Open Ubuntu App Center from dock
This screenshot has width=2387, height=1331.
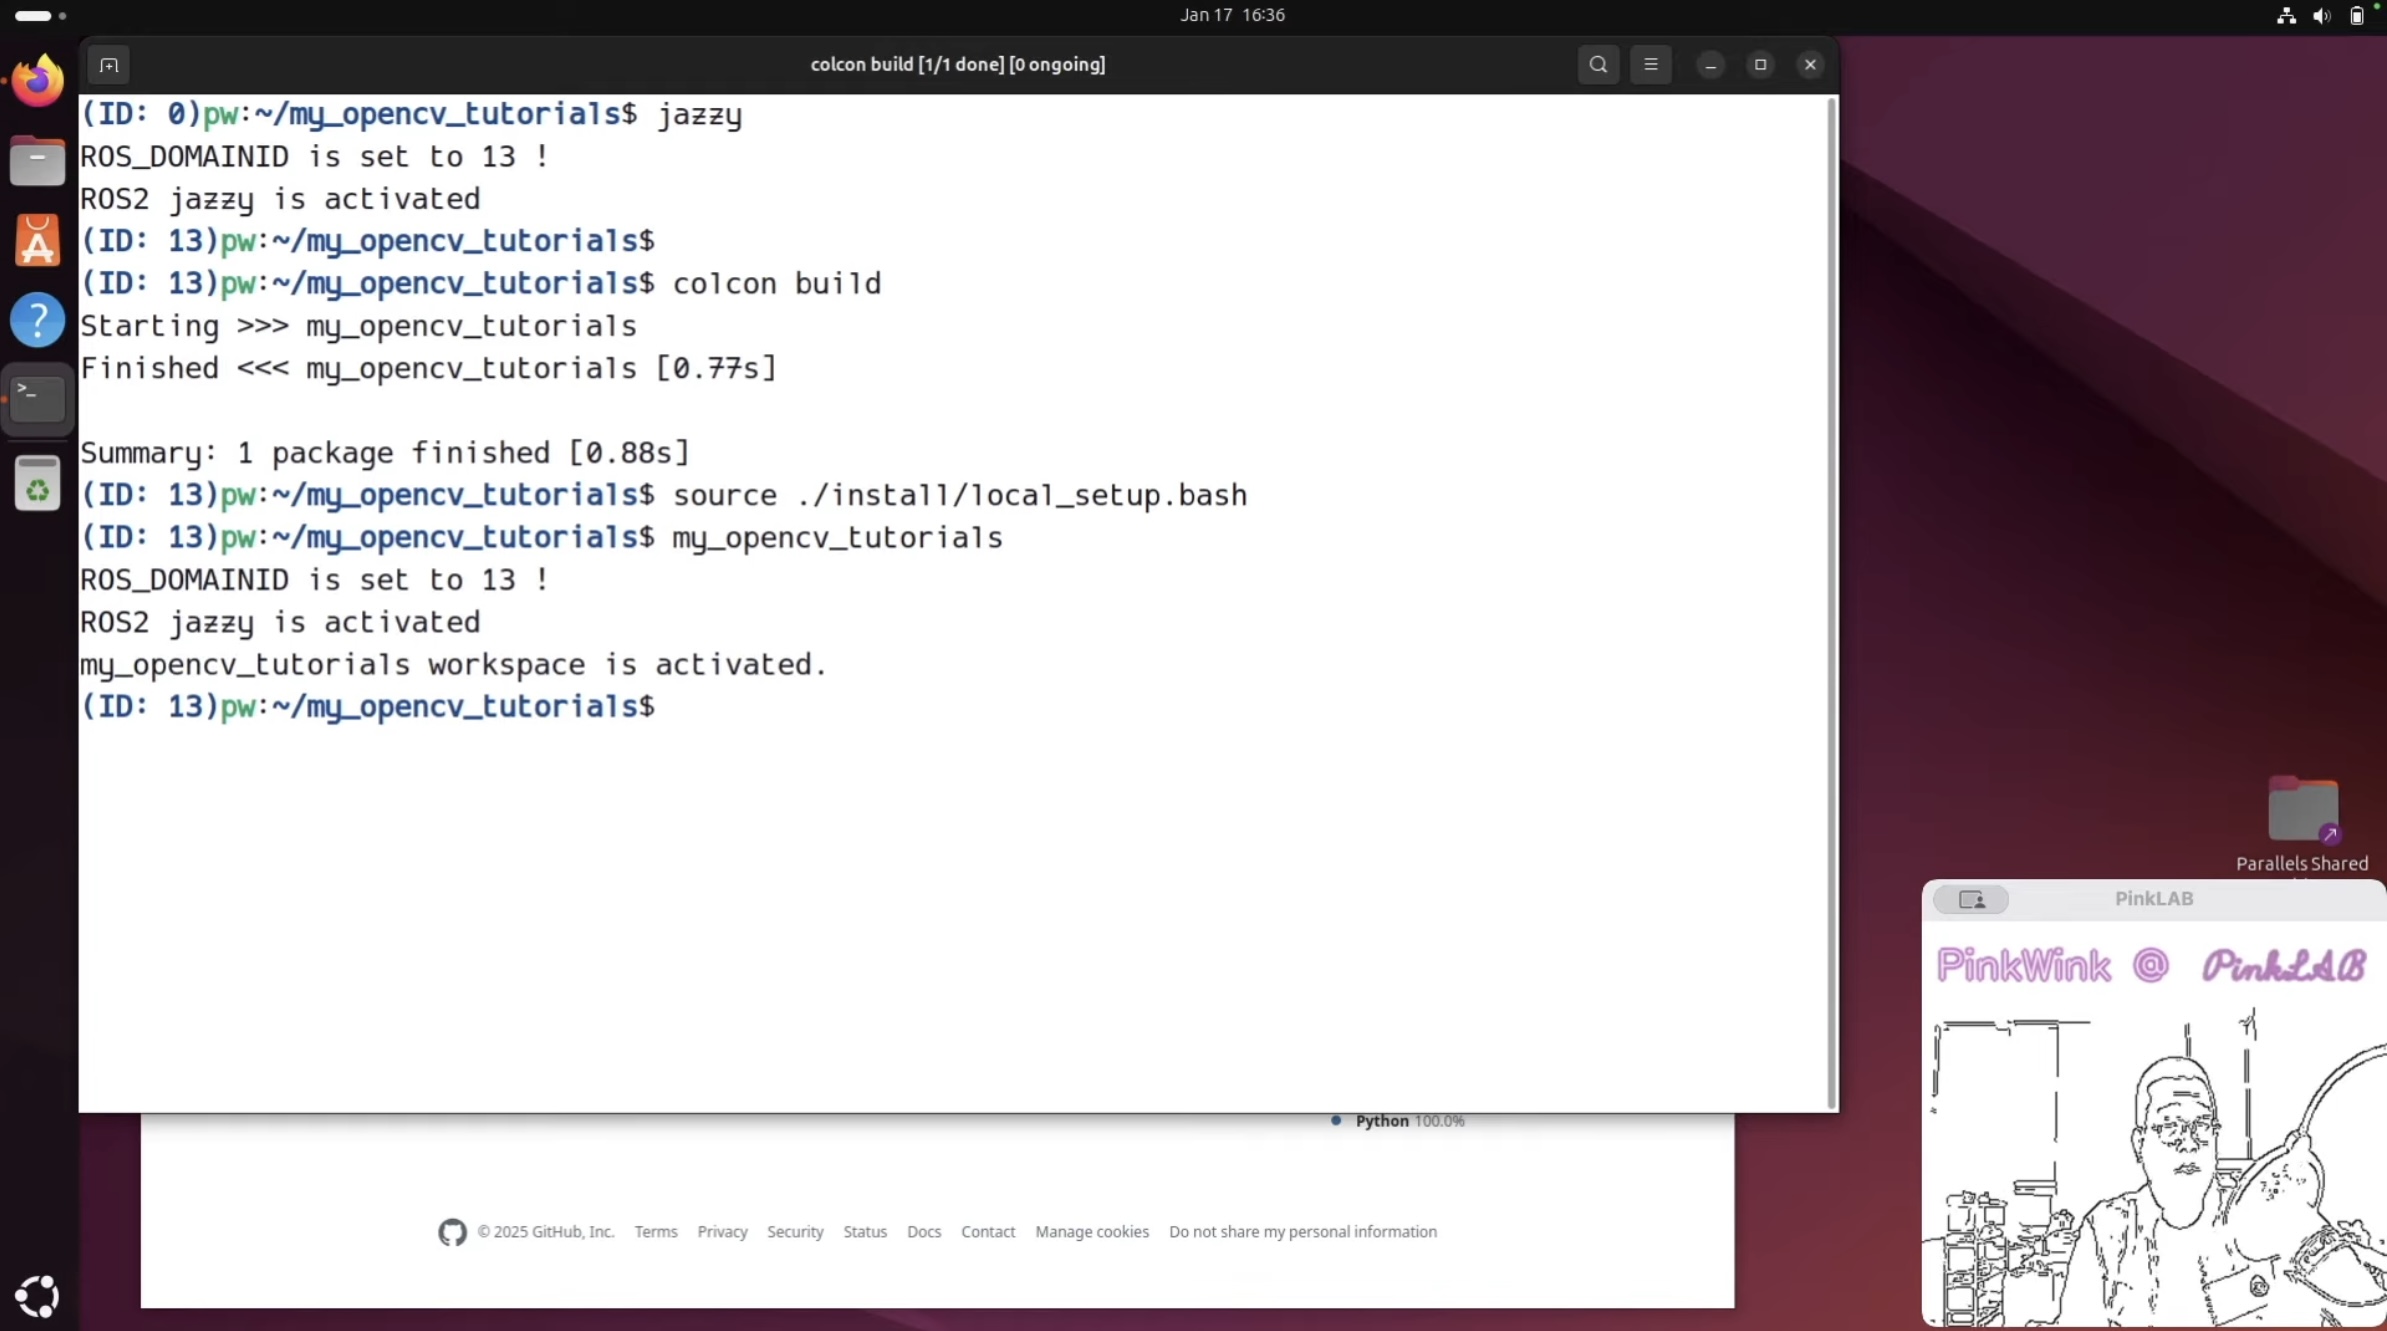pos(38,241)
